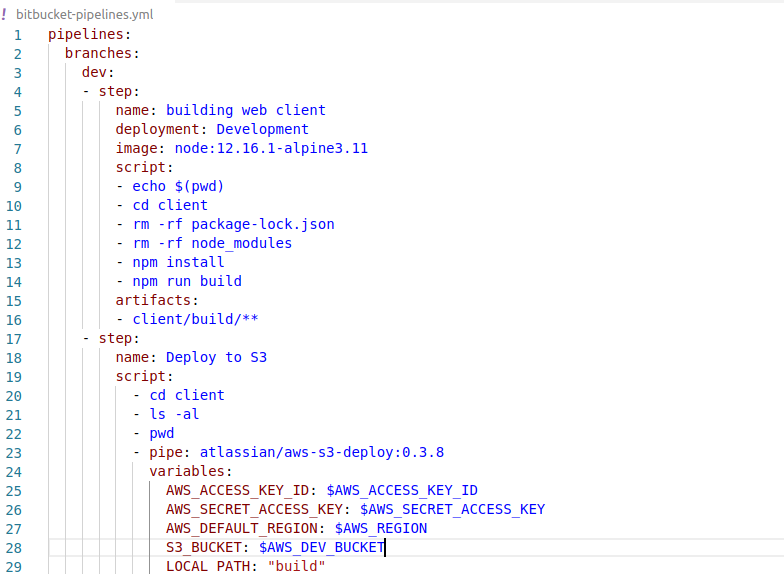Click the 'artifacts:' key
This screenshot has width=784, height=574.
[x=157, y=300]
